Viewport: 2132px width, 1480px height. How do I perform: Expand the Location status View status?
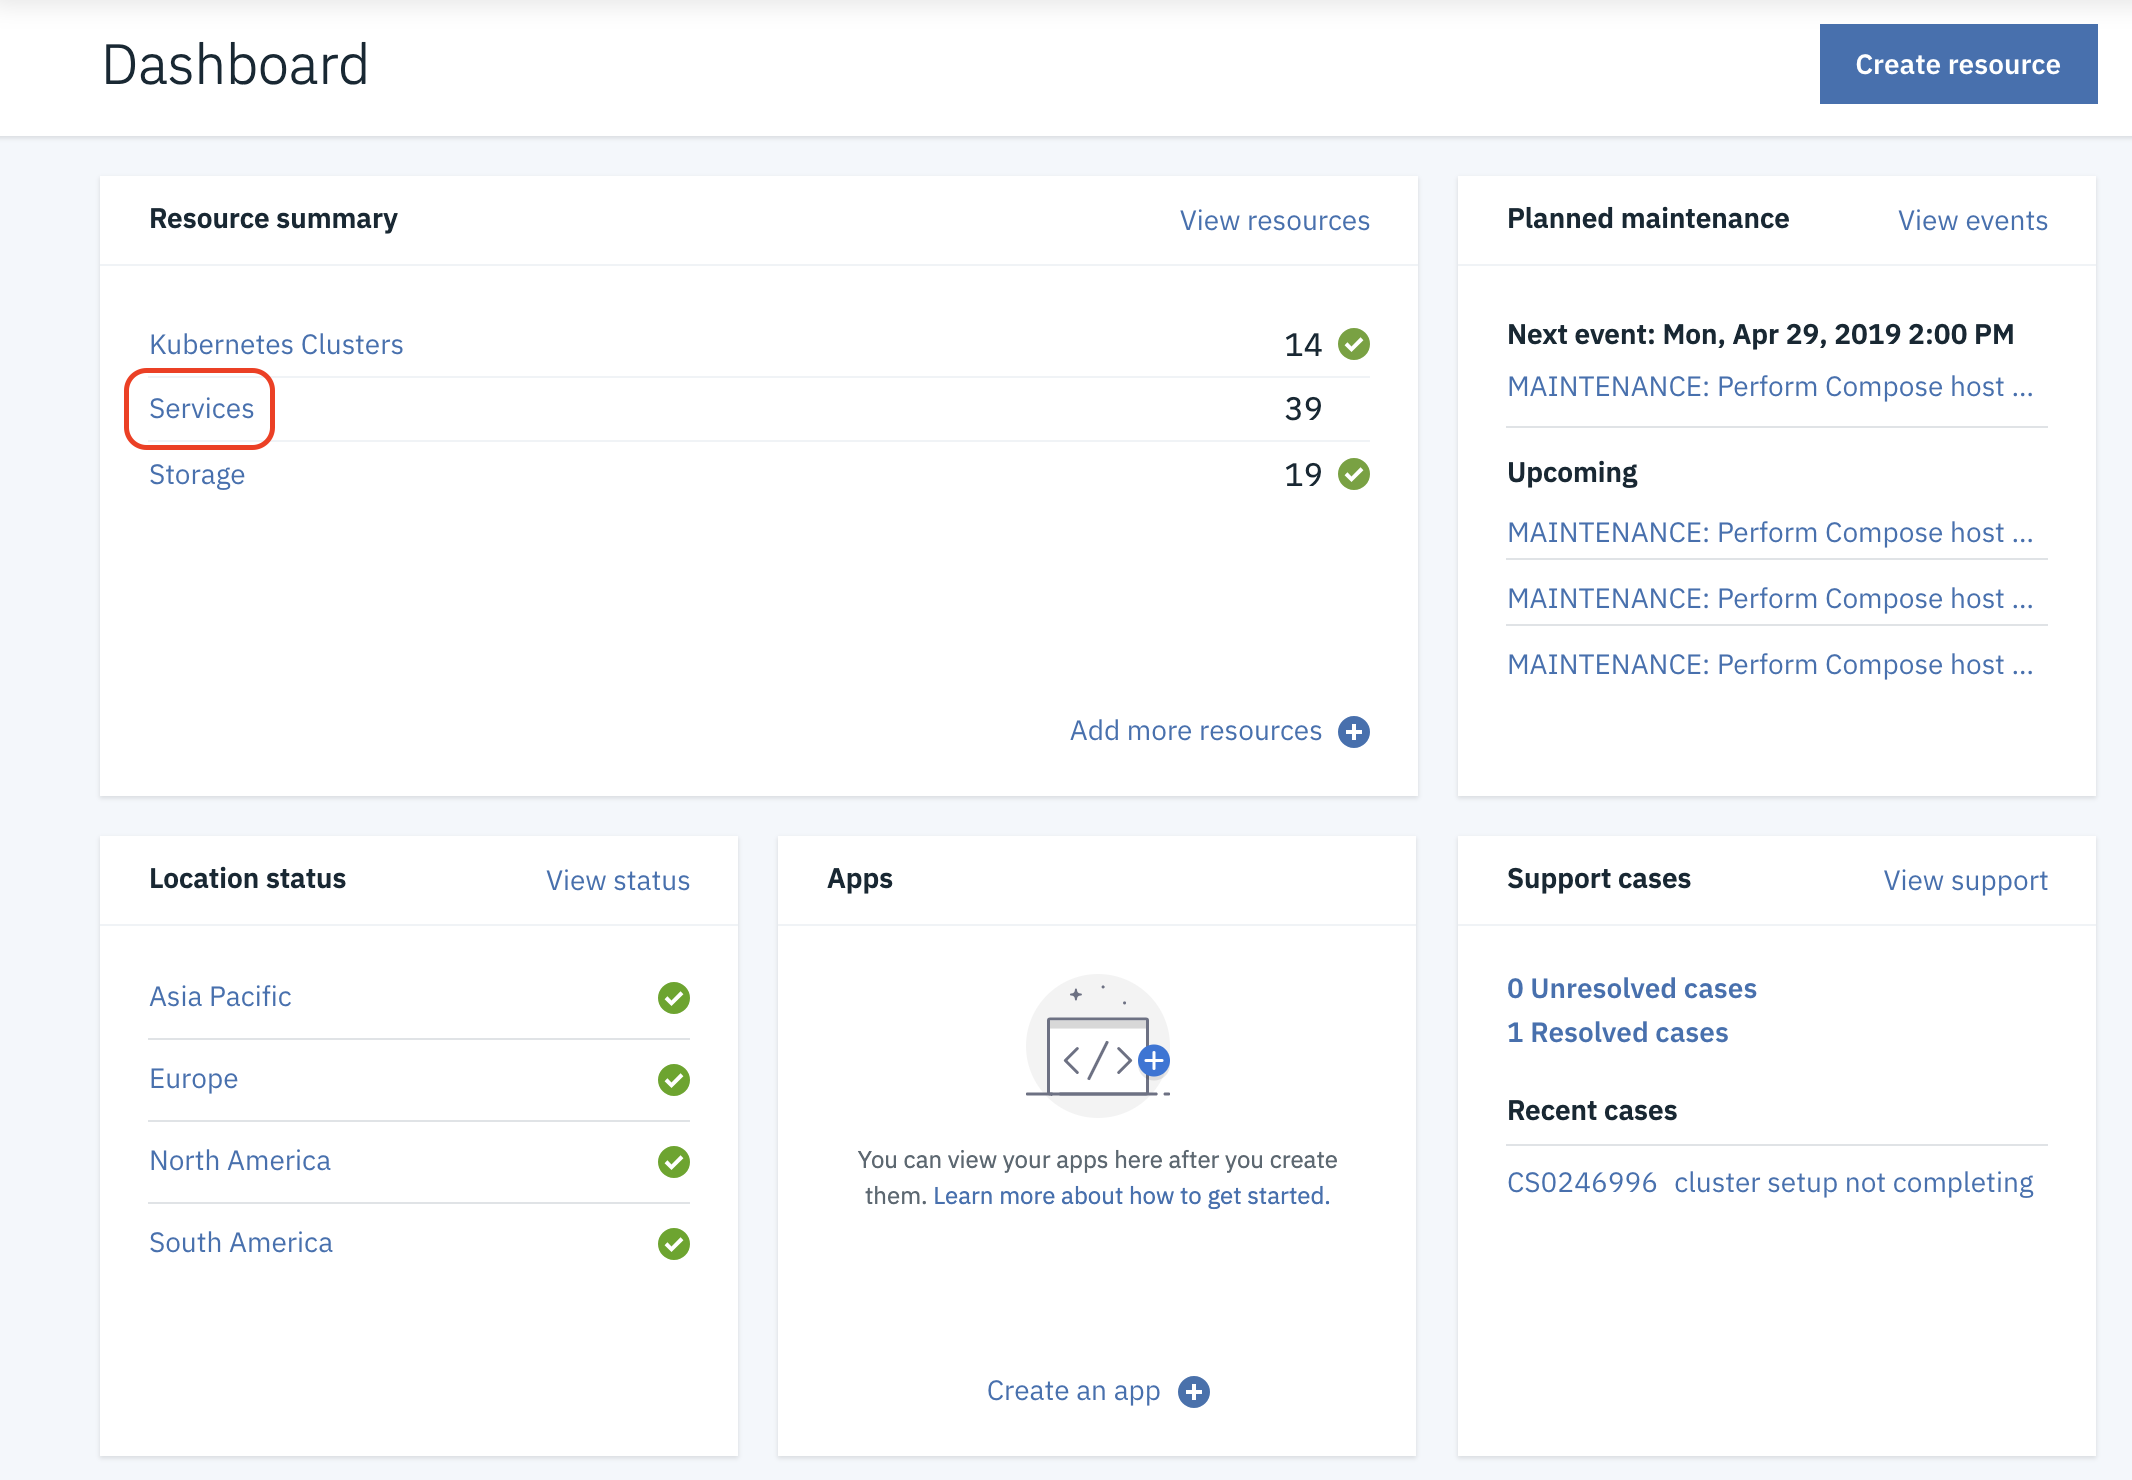619,879
